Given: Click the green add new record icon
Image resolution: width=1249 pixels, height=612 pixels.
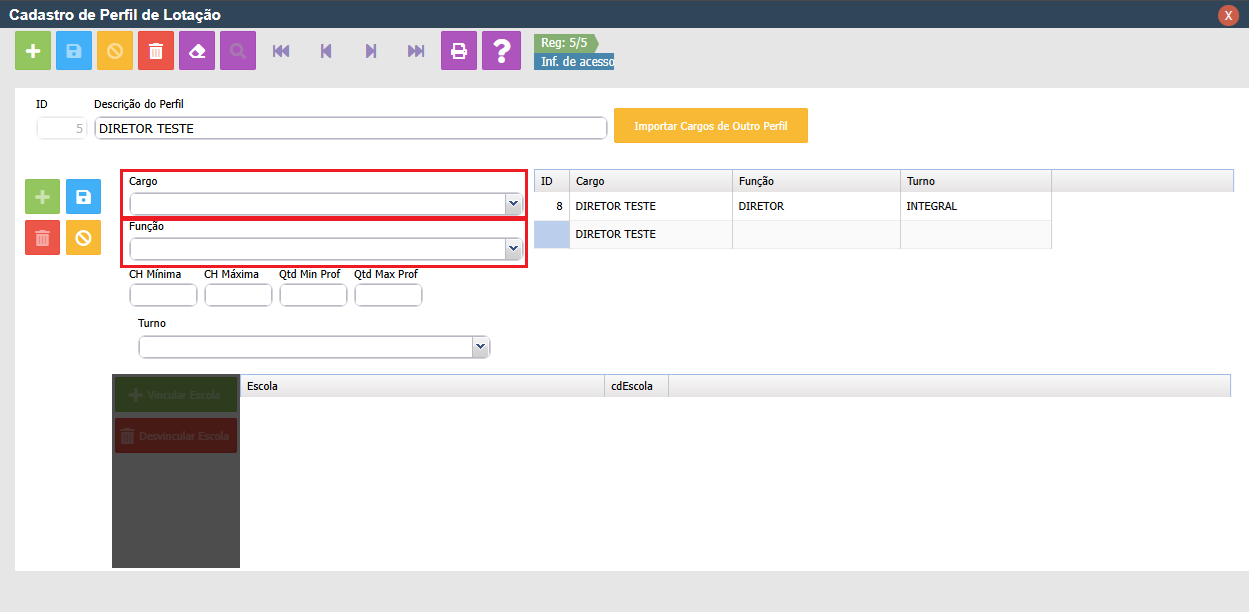Looking at the screenshot, I should [33, 51].
